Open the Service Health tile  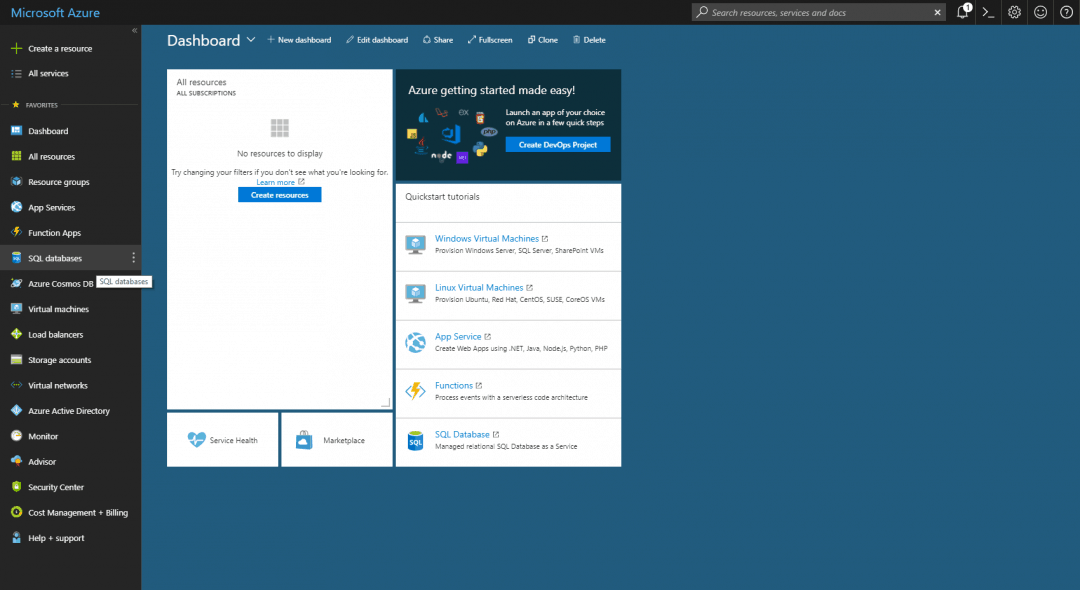[222, 439]
